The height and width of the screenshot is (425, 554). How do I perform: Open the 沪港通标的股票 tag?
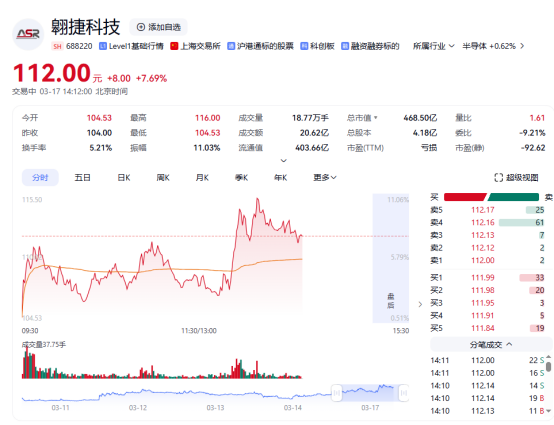(x=260, y=46)
